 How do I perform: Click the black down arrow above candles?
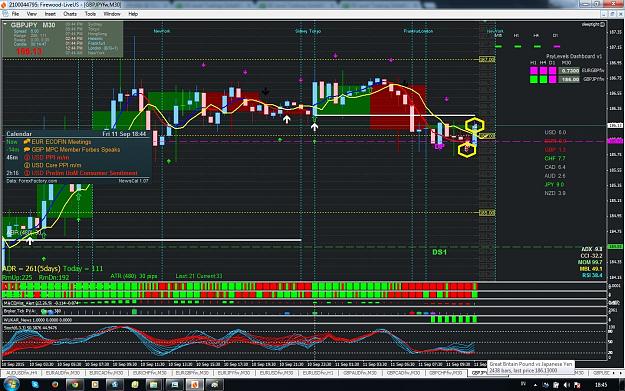coord(265,92)
